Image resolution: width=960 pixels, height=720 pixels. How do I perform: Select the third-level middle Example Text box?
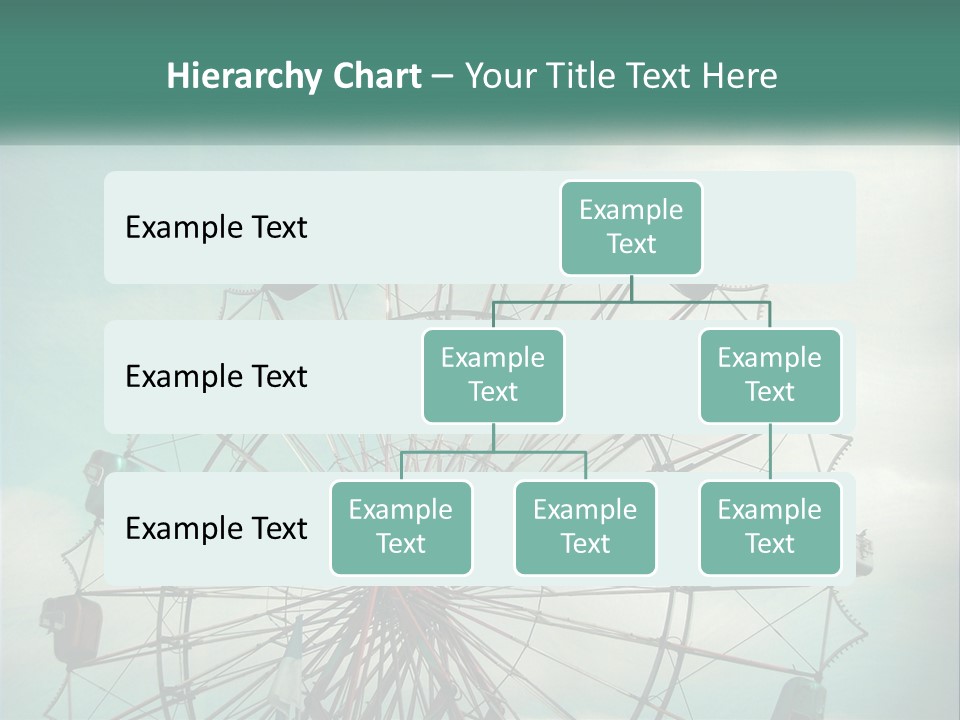pyautogui.click(x=585, y=527)
